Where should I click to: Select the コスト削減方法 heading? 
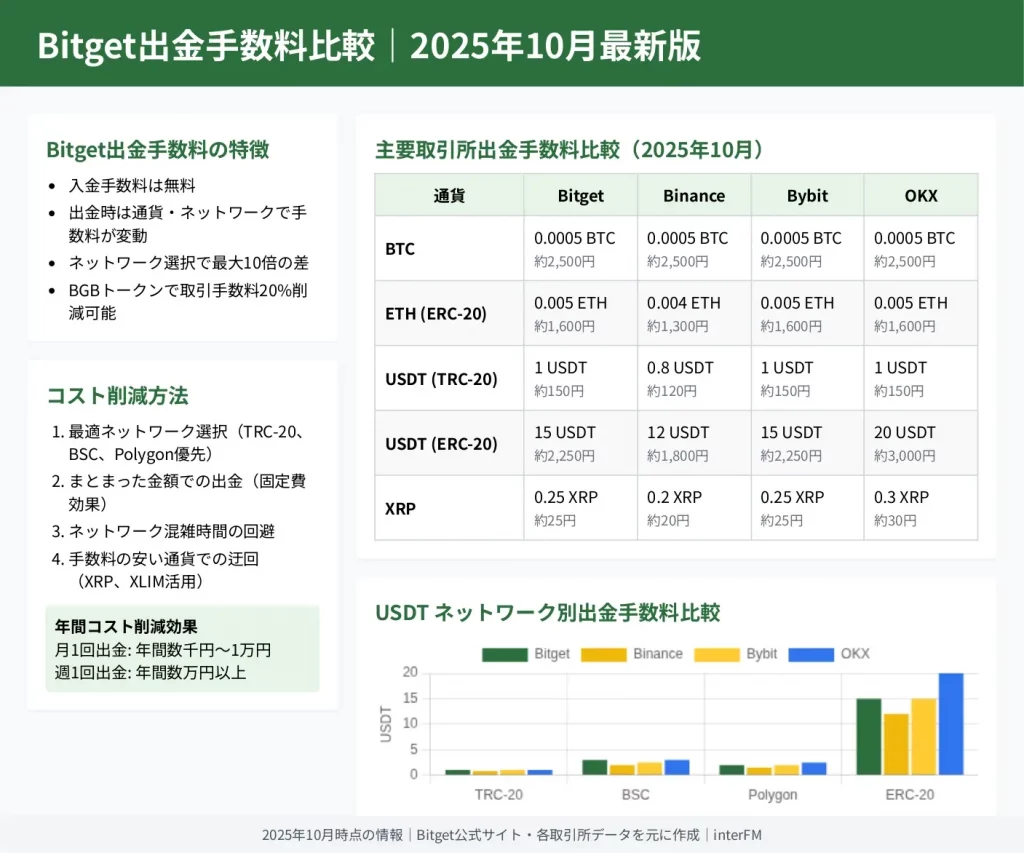[x=117, y=395]
